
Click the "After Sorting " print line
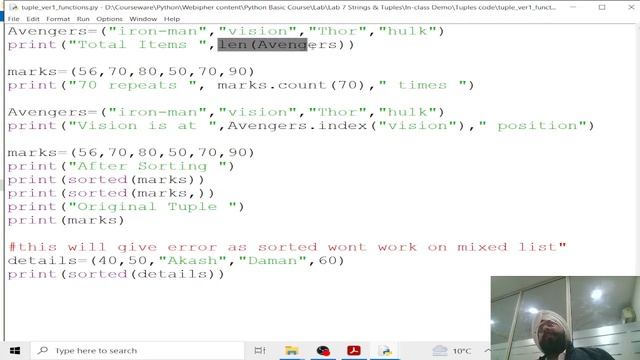[121, 166]
